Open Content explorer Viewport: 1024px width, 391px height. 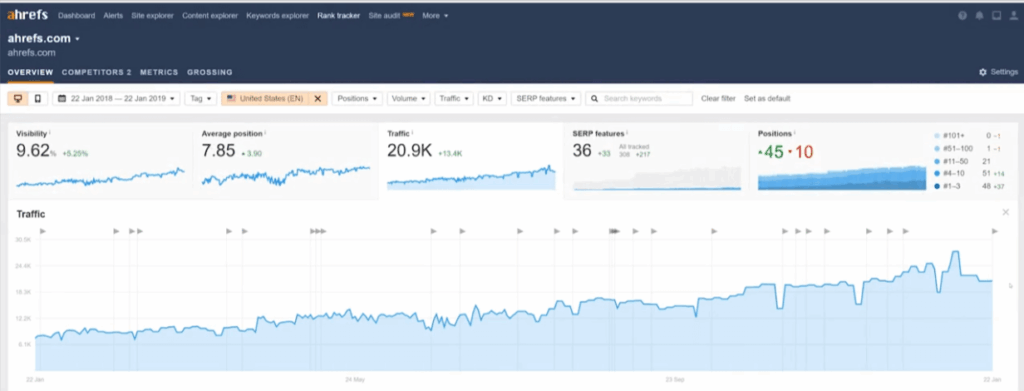210,16
